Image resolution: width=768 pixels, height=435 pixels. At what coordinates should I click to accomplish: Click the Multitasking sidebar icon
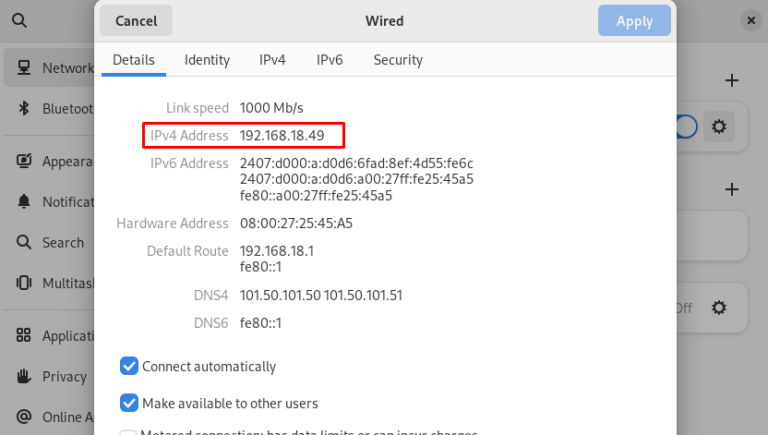[x=24, y=283]
